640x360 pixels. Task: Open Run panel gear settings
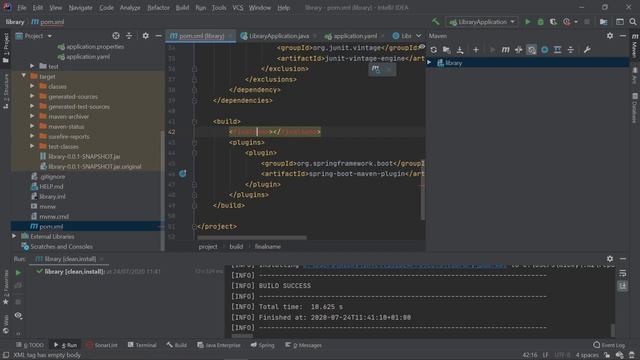coord(609,259)
